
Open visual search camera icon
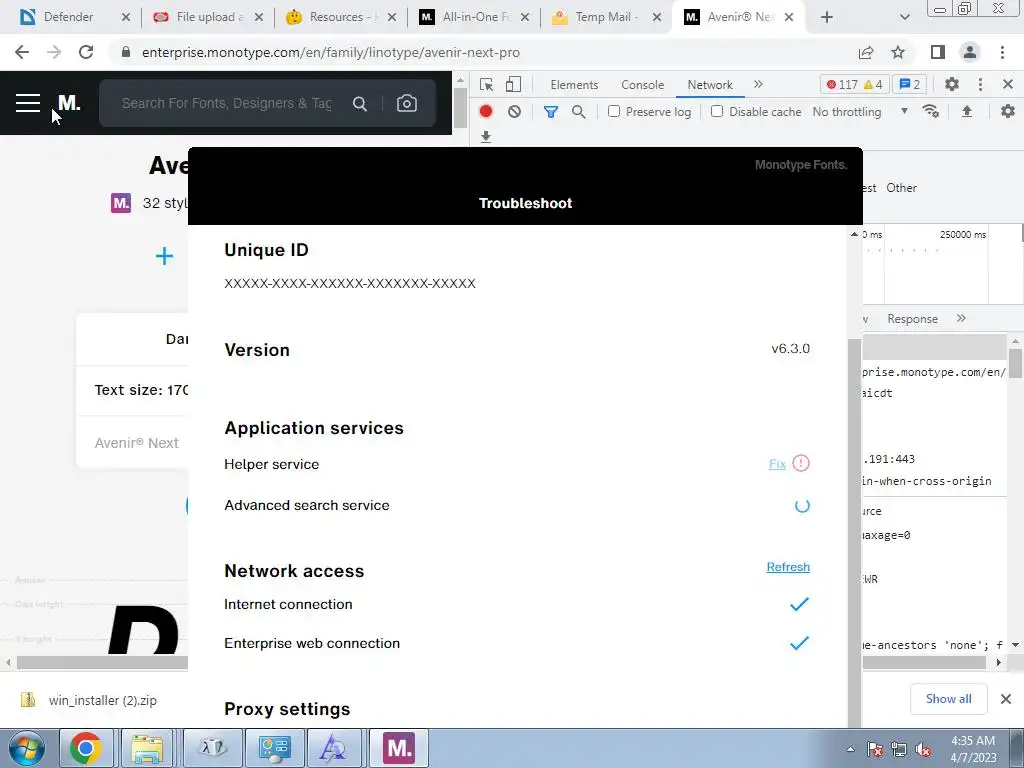click(406, 103)
